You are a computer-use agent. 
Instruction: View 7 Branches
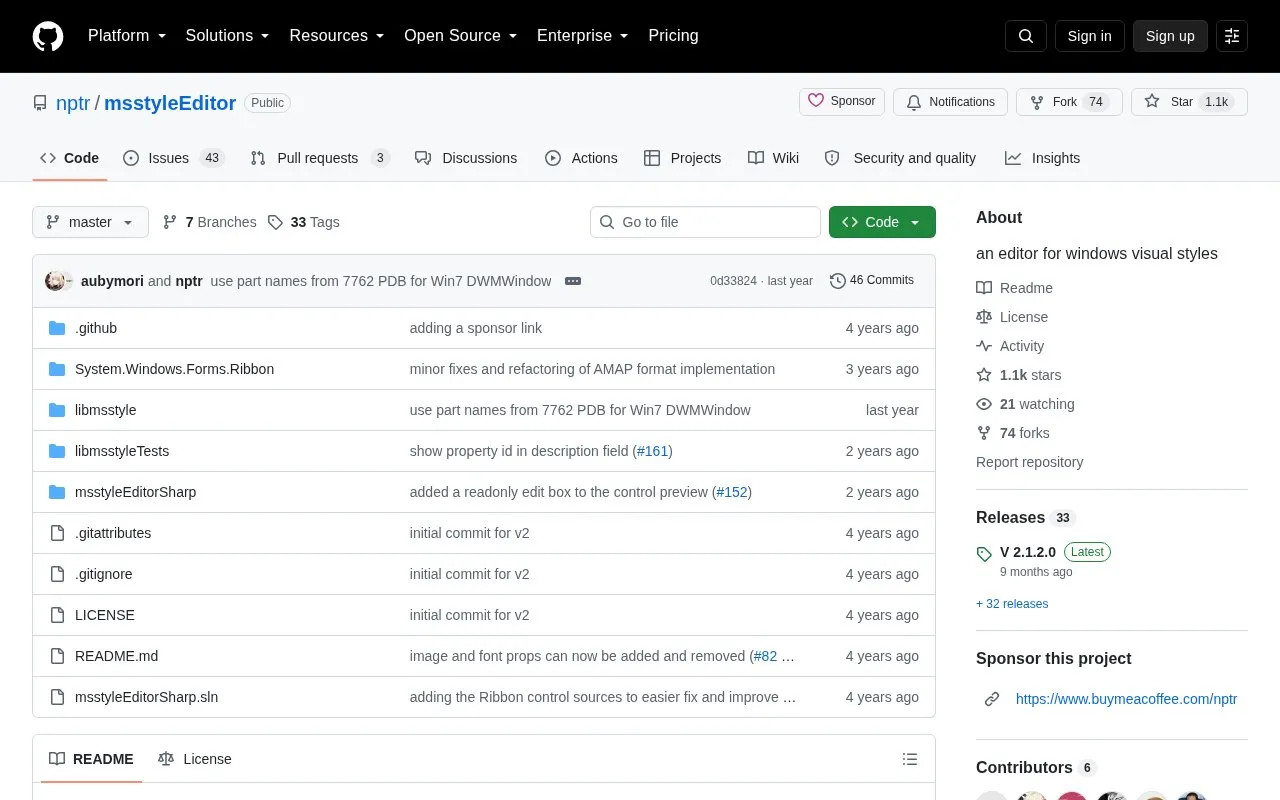(x=209, y=222)
